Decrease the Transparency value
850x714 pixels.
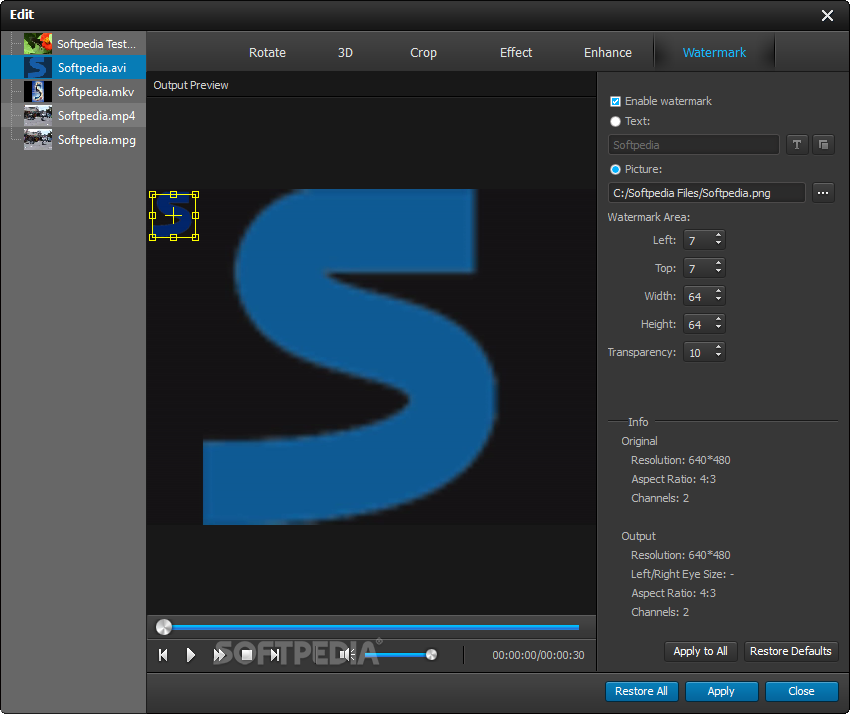click(x=718, y=356)
